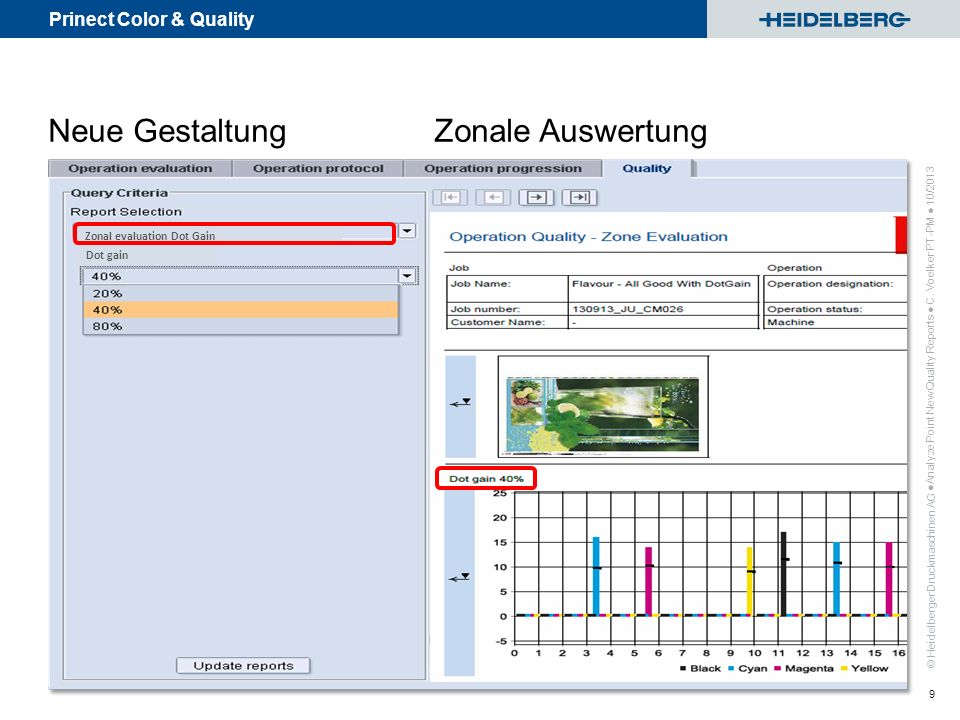
Task: Open the Report Selection dropdown arrow
Action: pyautogui.click(x=407, y=231)
